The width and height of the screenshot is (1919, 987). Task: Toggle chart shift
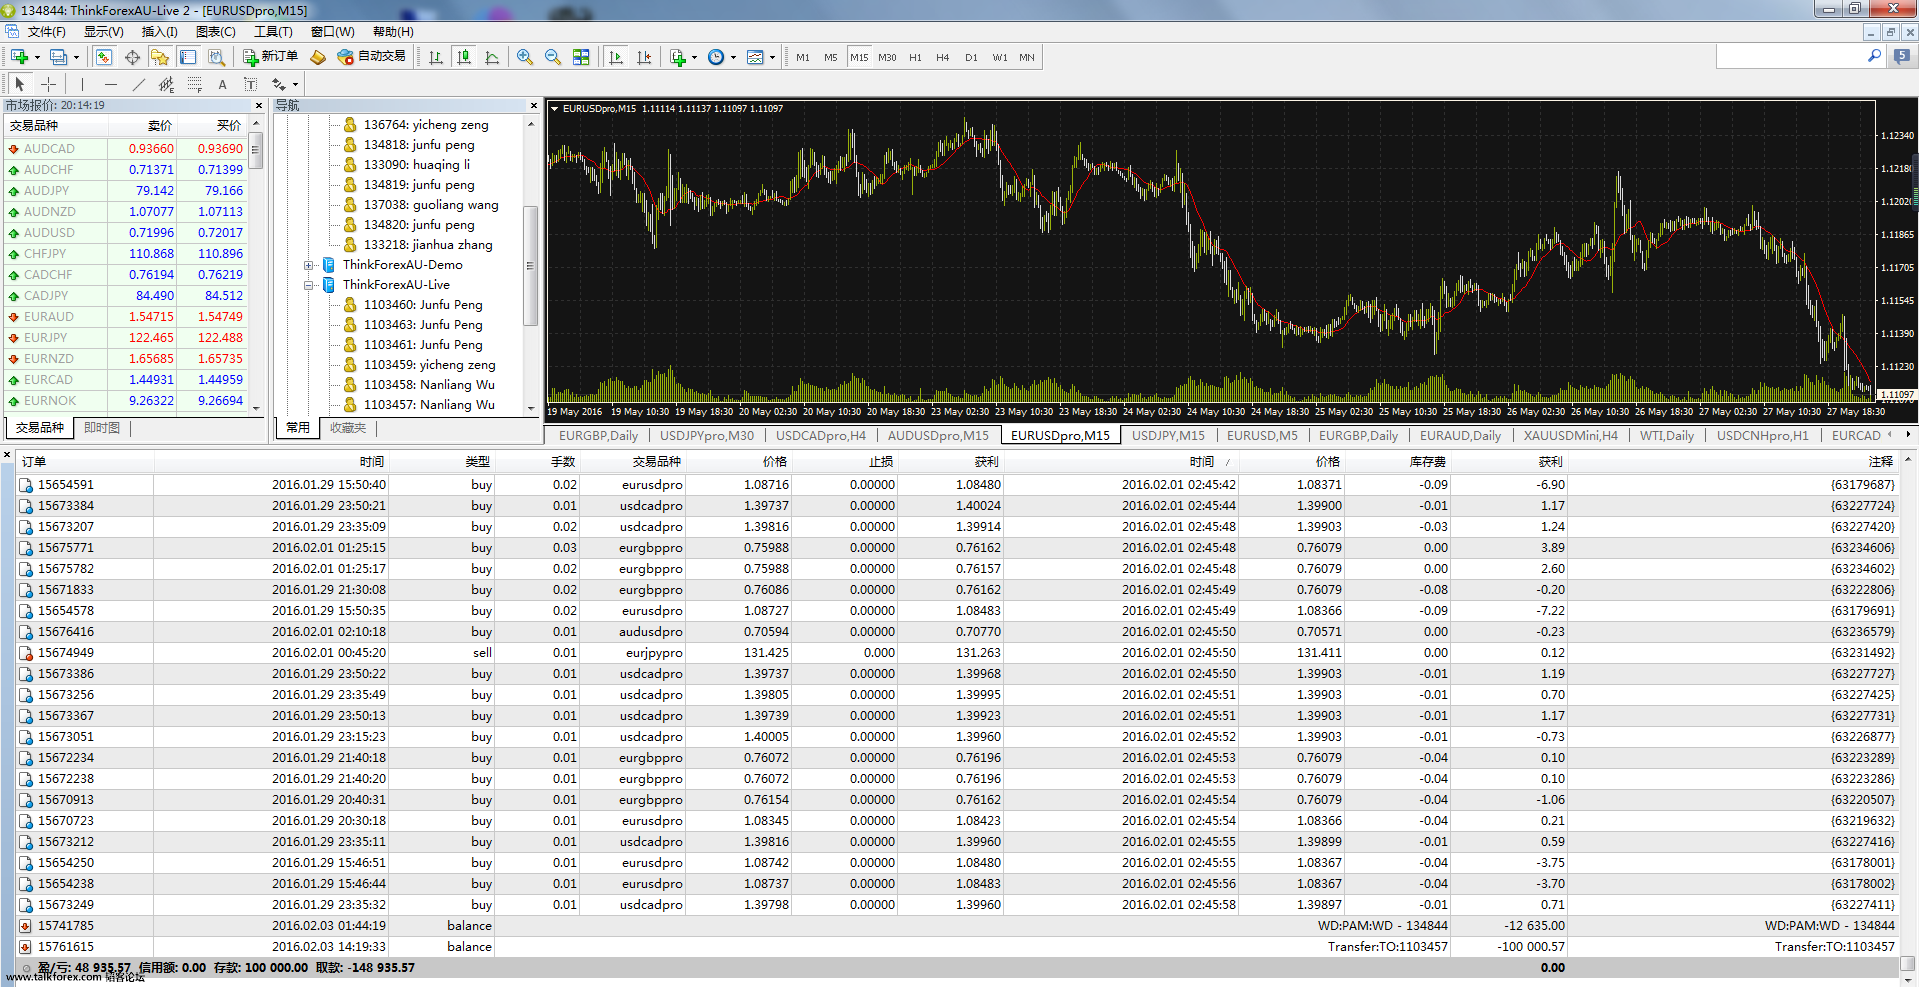click(644, 57)
